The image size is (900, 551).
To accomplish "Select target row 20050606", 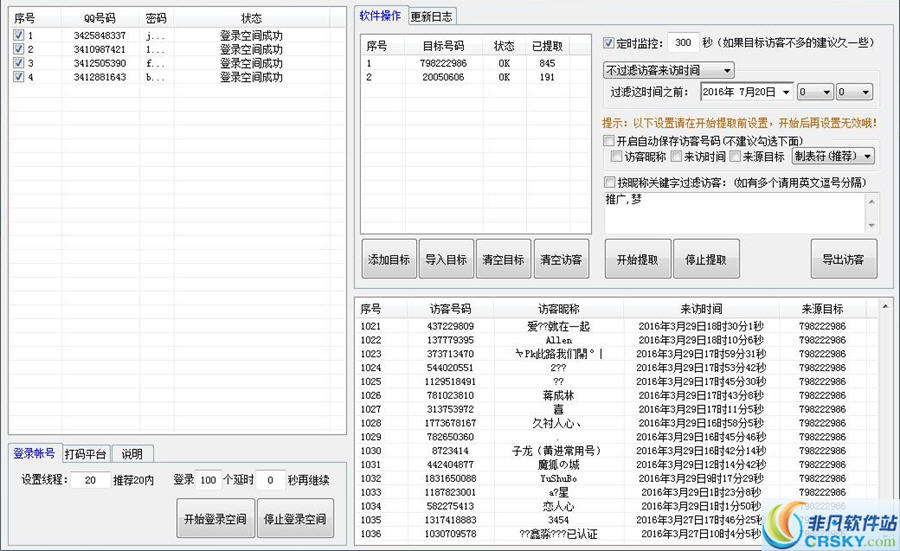I will (475, 77).
